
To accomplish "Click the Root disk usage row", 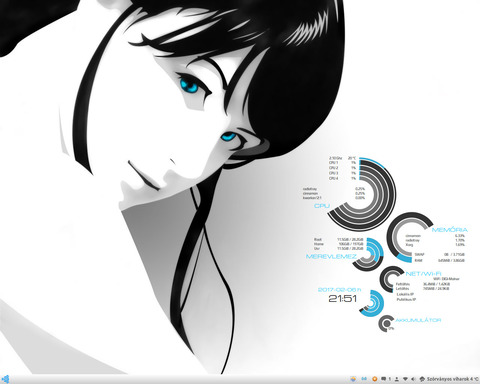I will [x=338, y=239].
